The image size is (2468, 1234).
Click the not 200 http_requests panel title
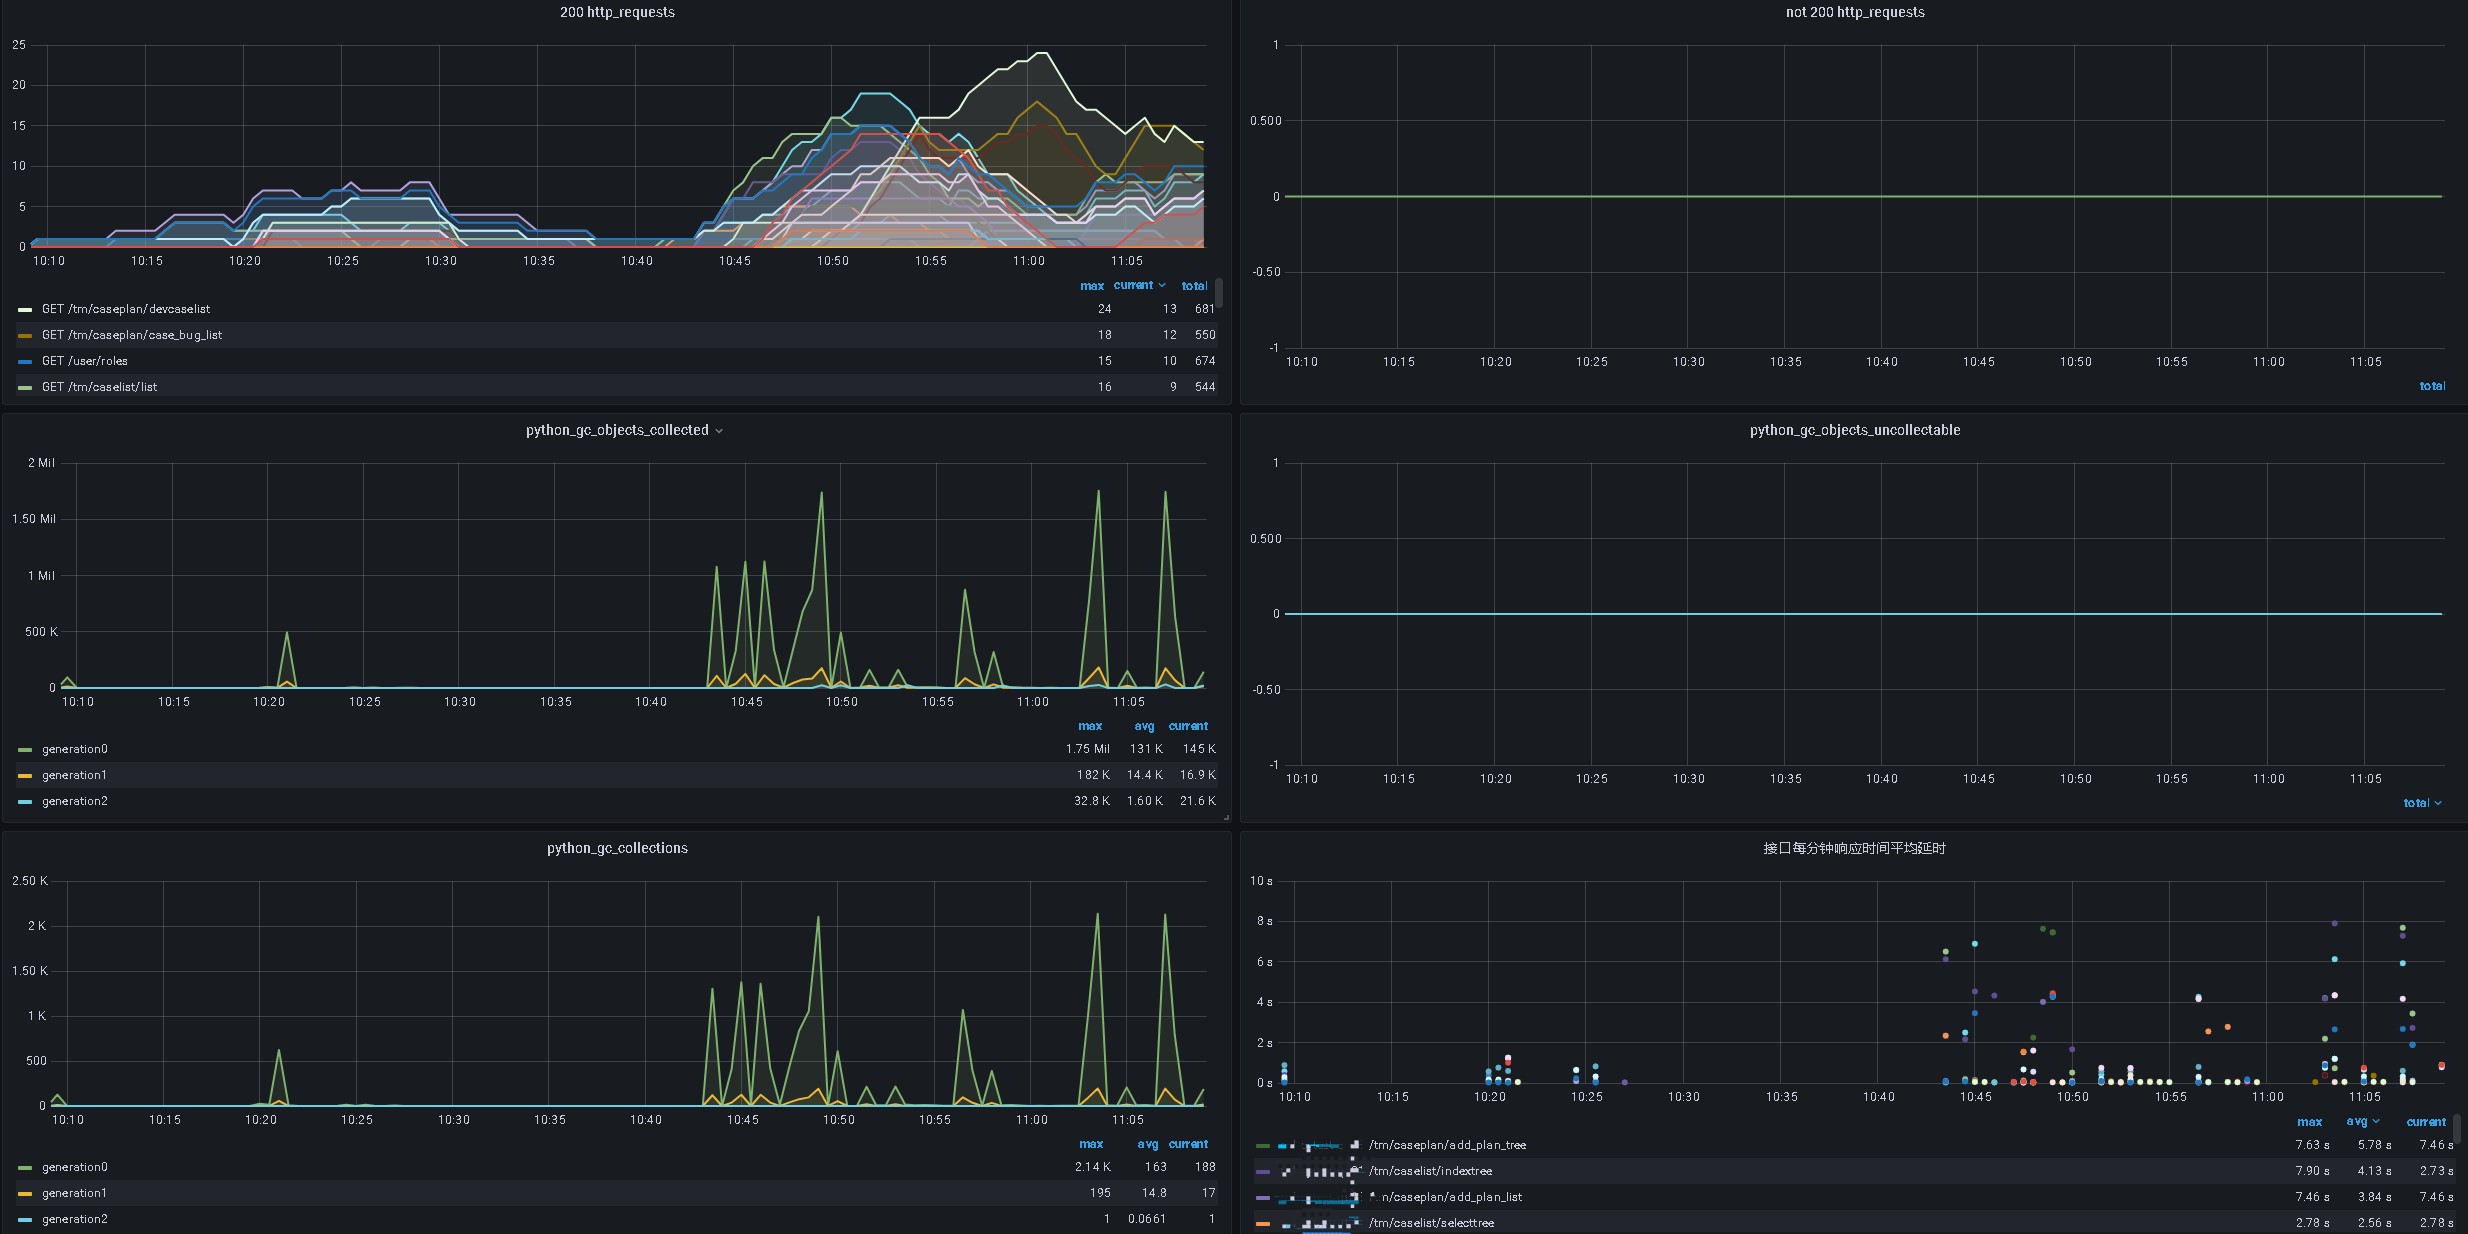[1854, 12]
